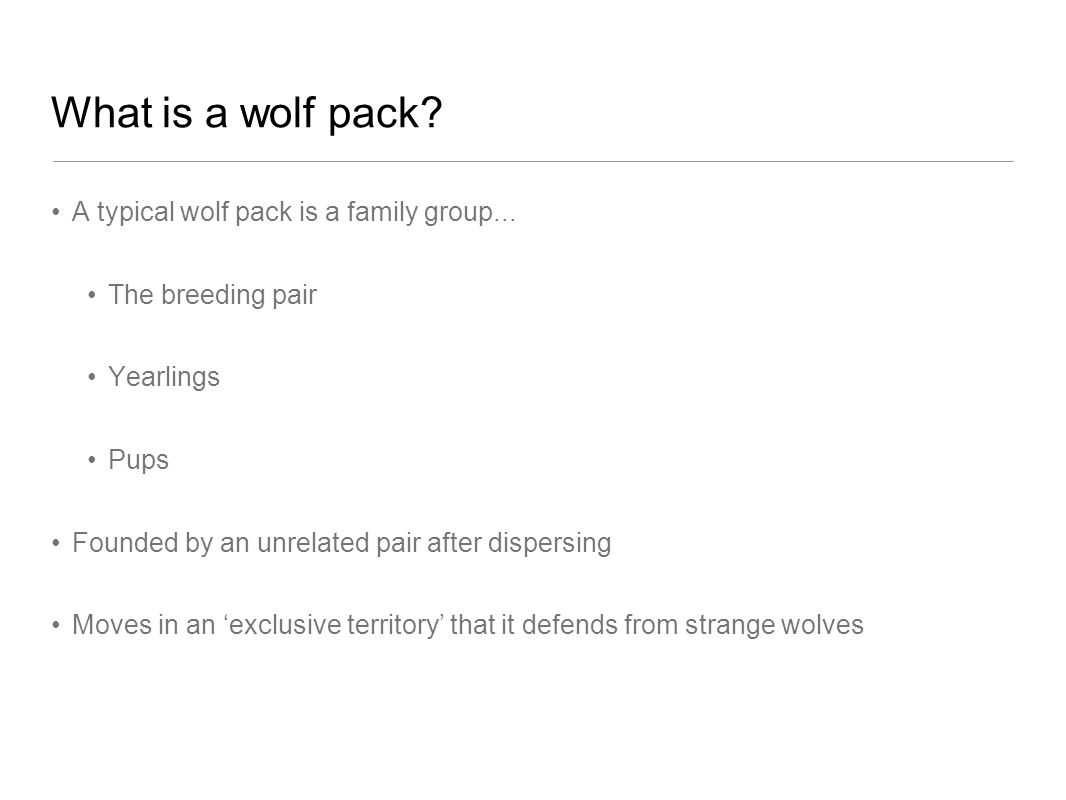Click the bullet marker before 'Pups'

pos(92,460)
